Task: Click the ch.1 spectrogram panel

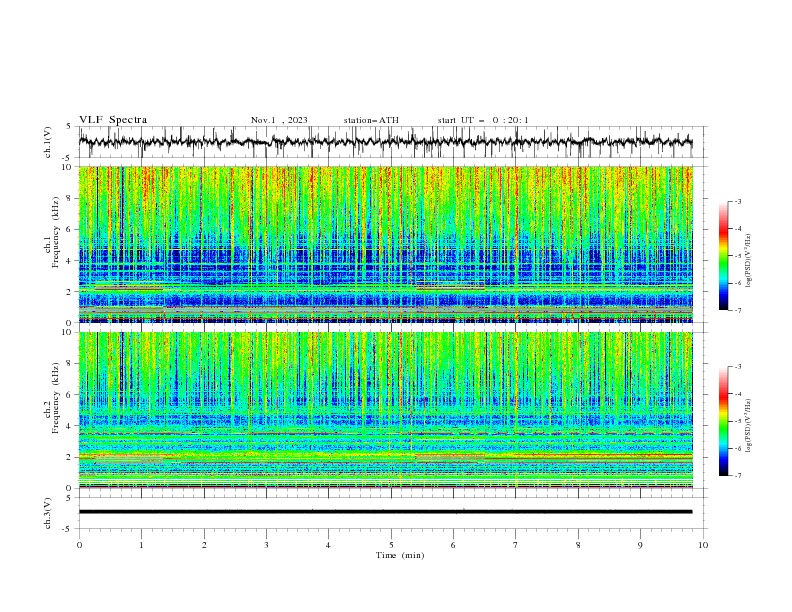Action: point(385,244)
